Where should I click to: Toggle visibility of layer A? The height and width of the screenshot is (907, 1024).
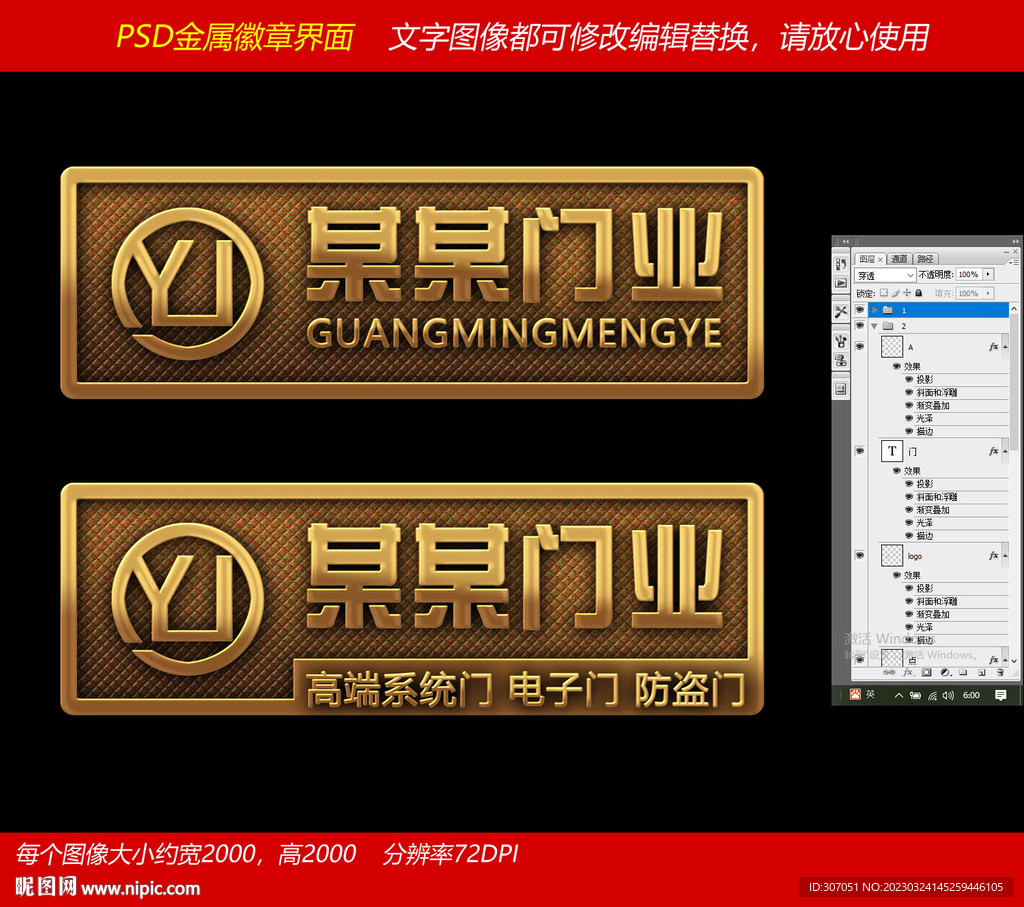point(859,346)
